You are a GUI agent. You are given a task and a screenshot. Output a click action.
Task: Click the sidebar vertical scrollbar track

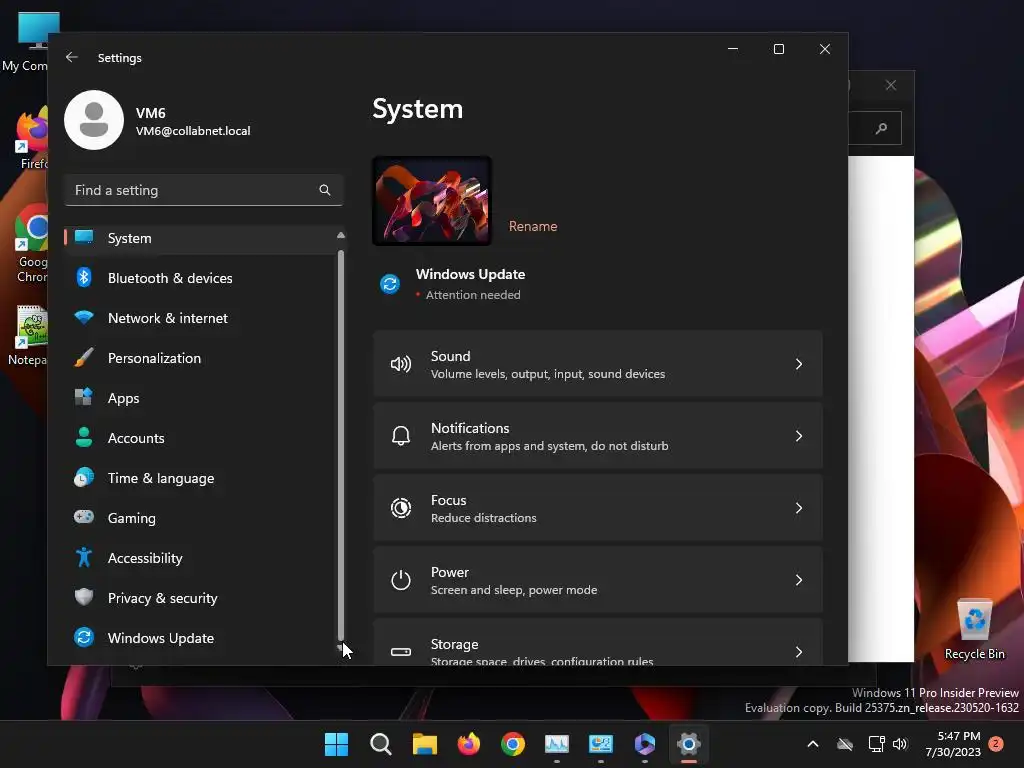tap(340, 444)
